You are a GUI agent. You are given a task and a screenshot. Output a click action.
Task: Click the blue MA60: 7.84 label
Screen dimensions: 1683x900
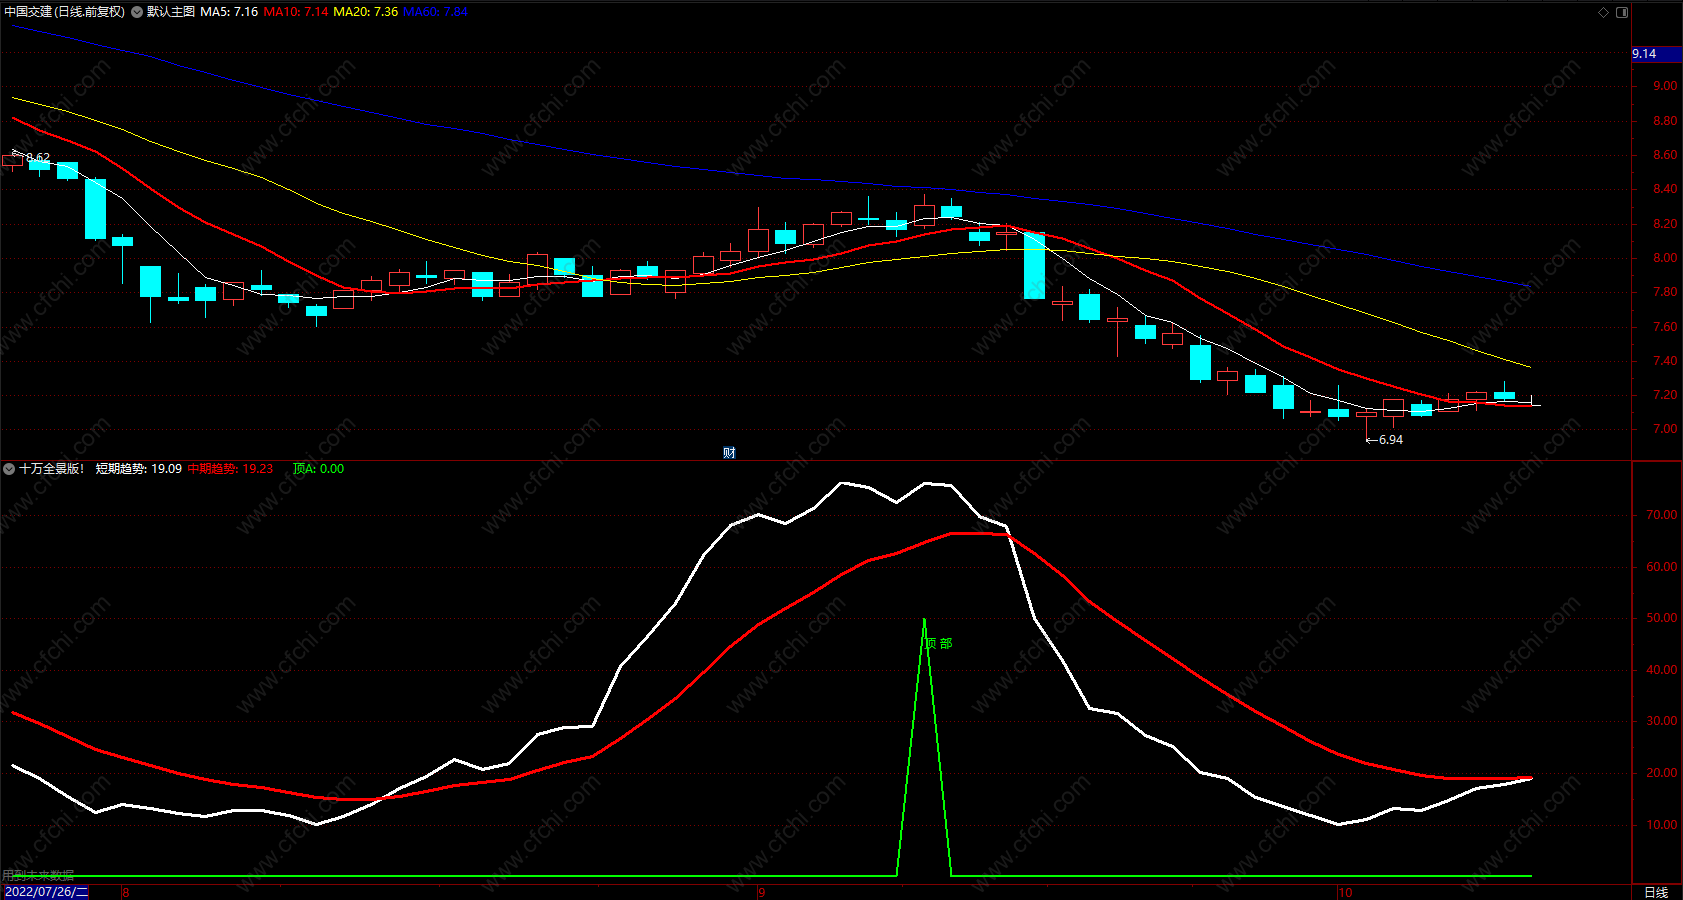[435, 12]
